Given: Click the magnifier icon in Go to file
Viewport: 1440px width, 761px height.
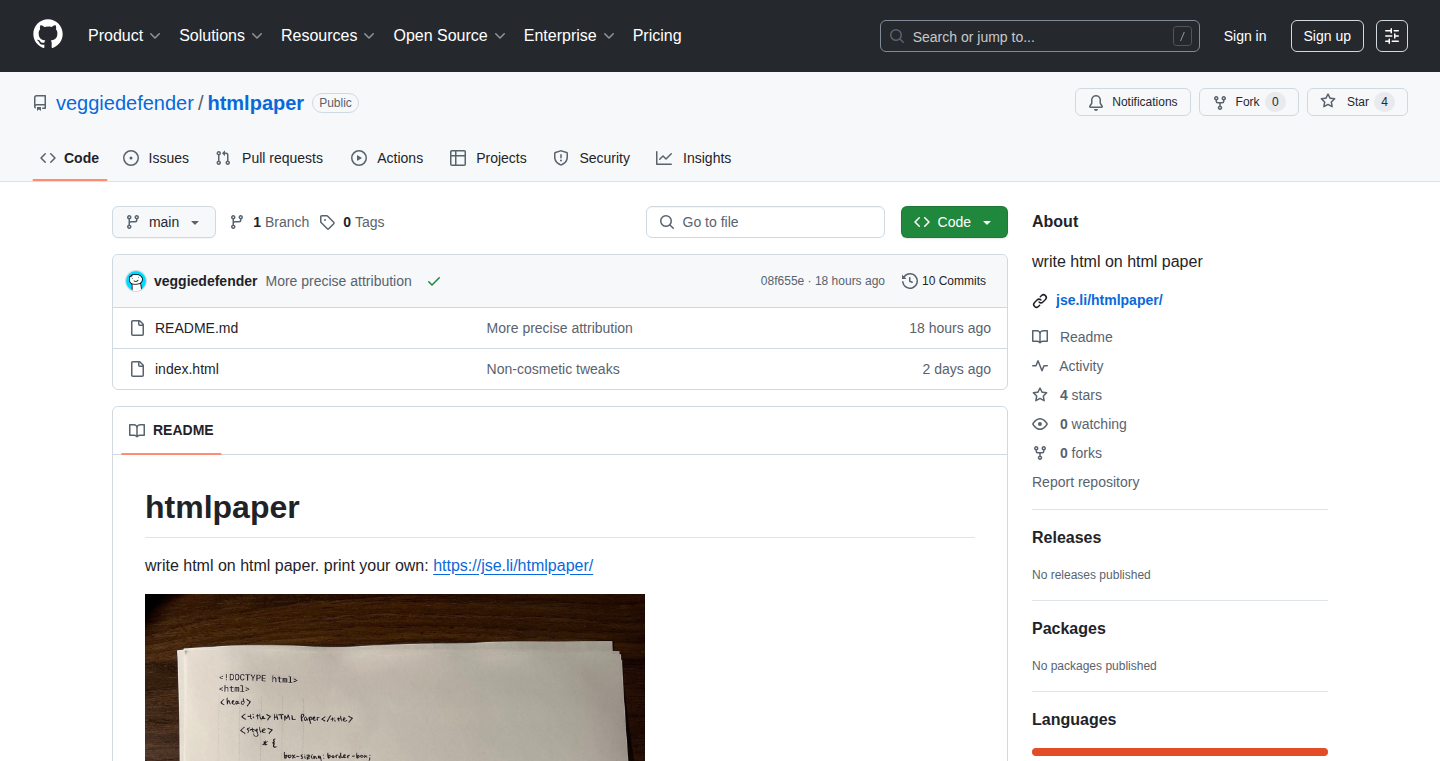Looking at the screenshot, I should pos(667,222).
